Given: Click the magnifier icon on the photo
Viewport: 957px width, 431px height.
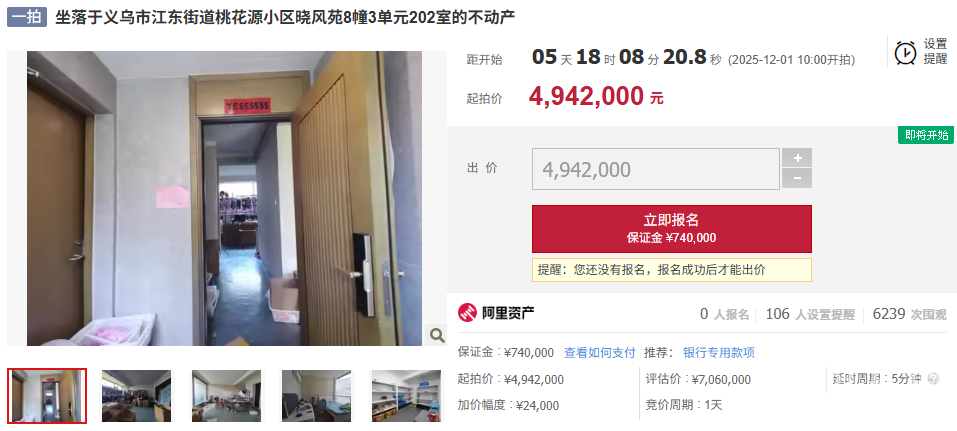Looking at the screenshot, I should (x=437, y=335).
